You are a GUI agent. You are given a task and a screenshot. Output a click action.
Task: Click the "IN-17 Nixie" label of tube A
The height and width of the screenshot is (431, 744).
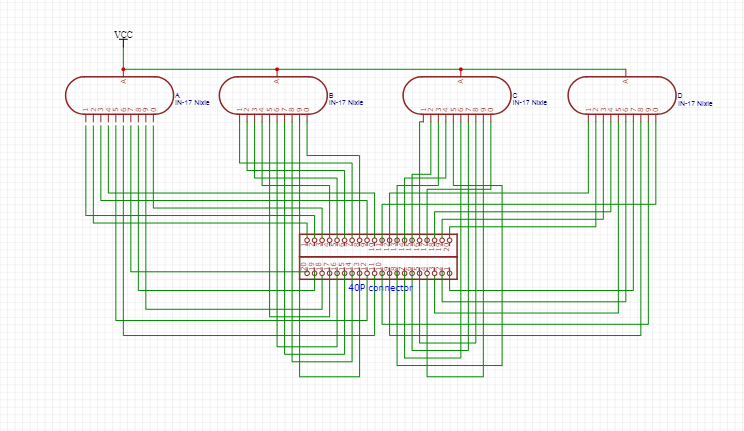click(192, 103)
